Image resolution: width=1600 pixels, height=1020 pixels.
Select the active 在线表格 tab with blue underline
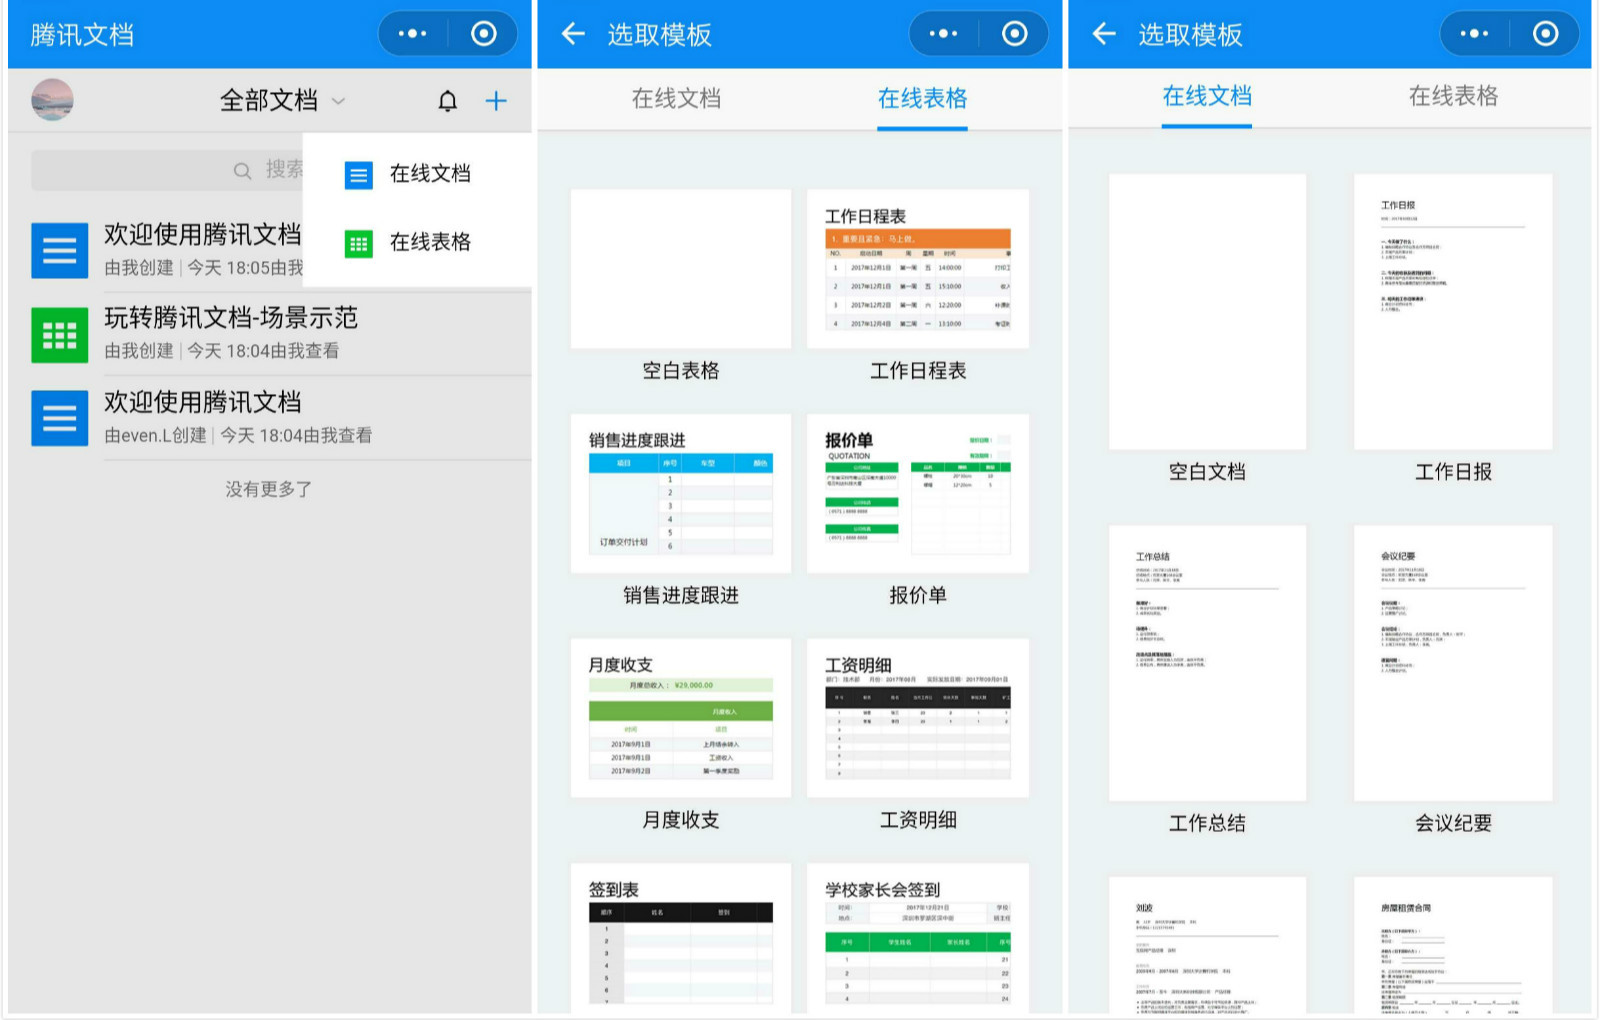[922, 98]
